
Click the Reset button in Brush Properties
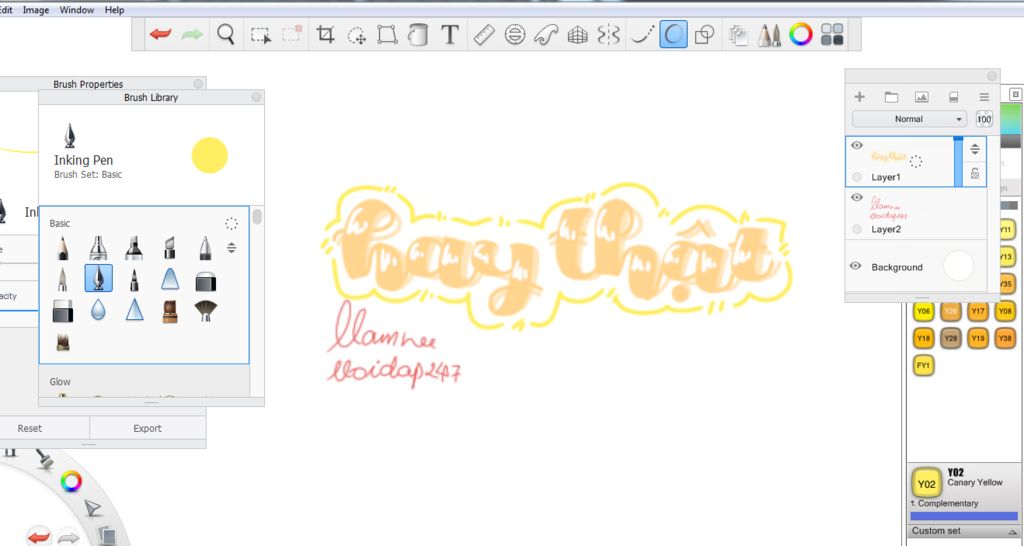[x=29, y=428]
